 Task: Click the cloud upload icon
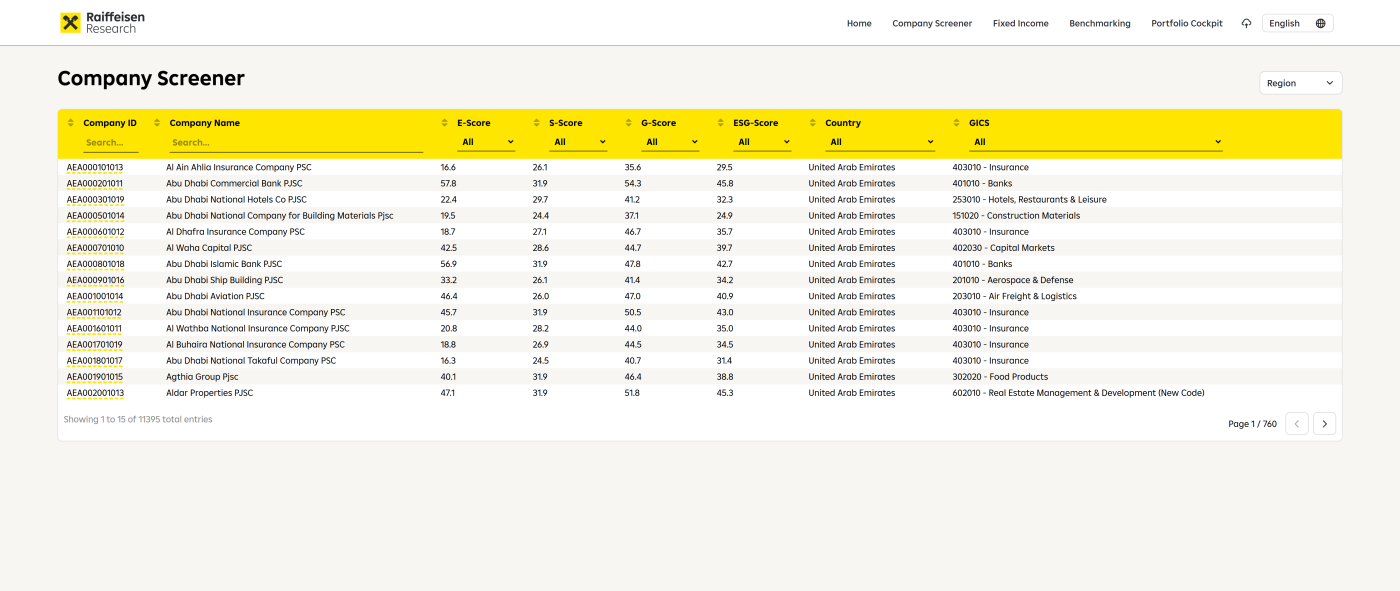pos(1246,23)
